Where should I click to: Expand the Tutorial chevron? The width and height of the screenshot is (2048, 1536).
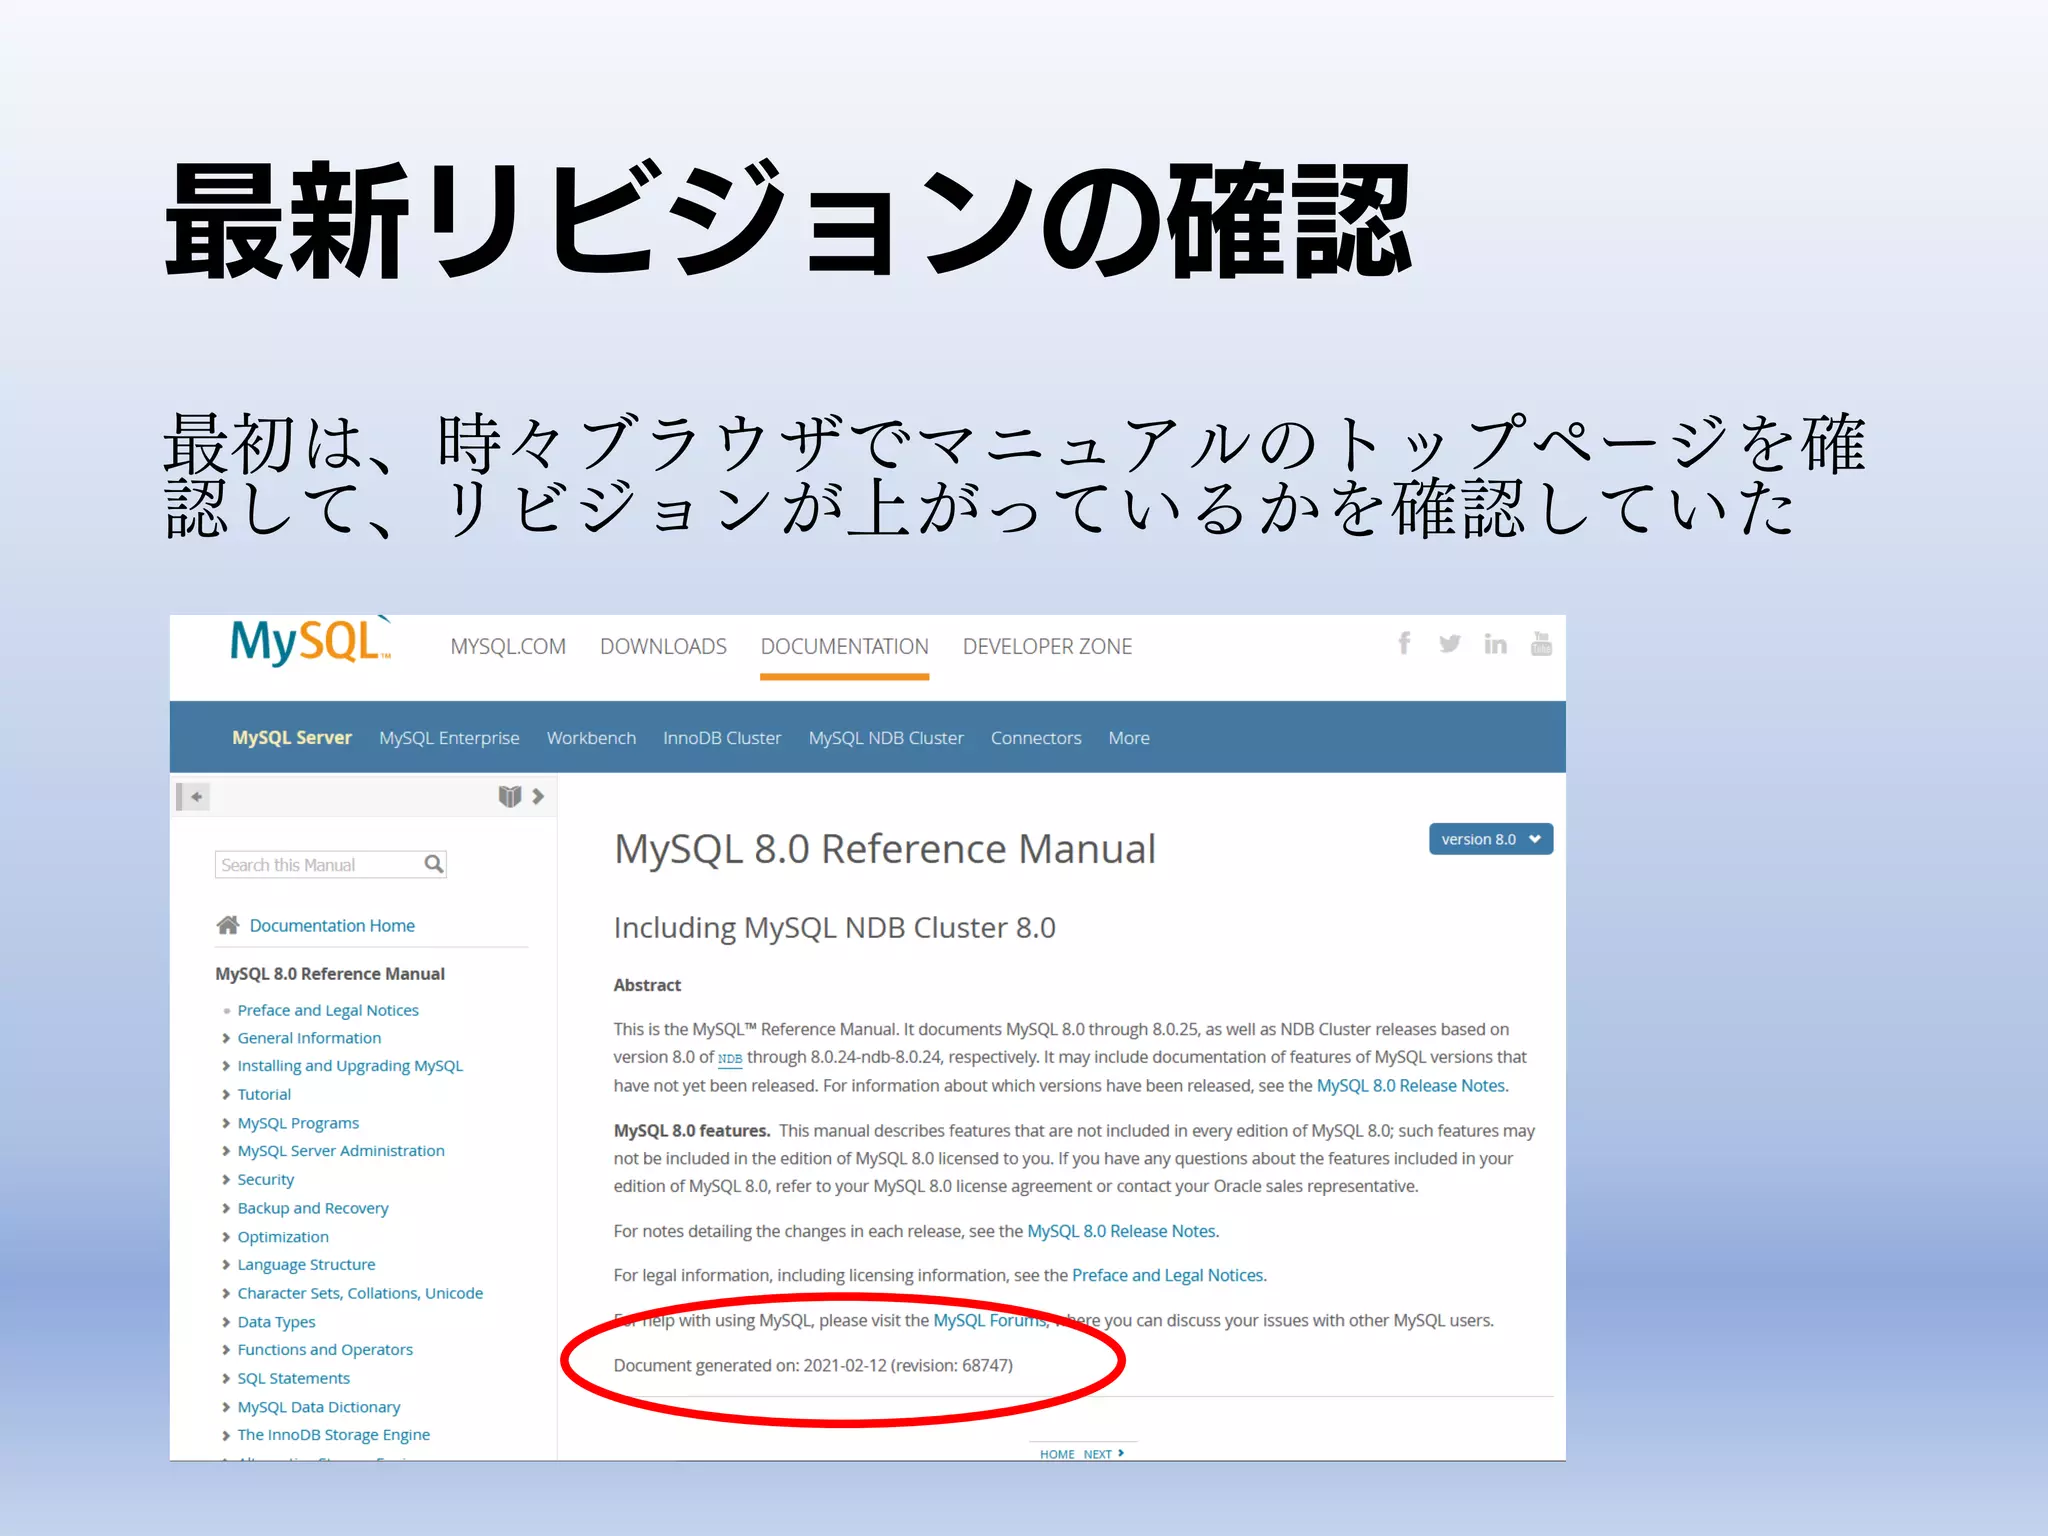coord(226,1095)
